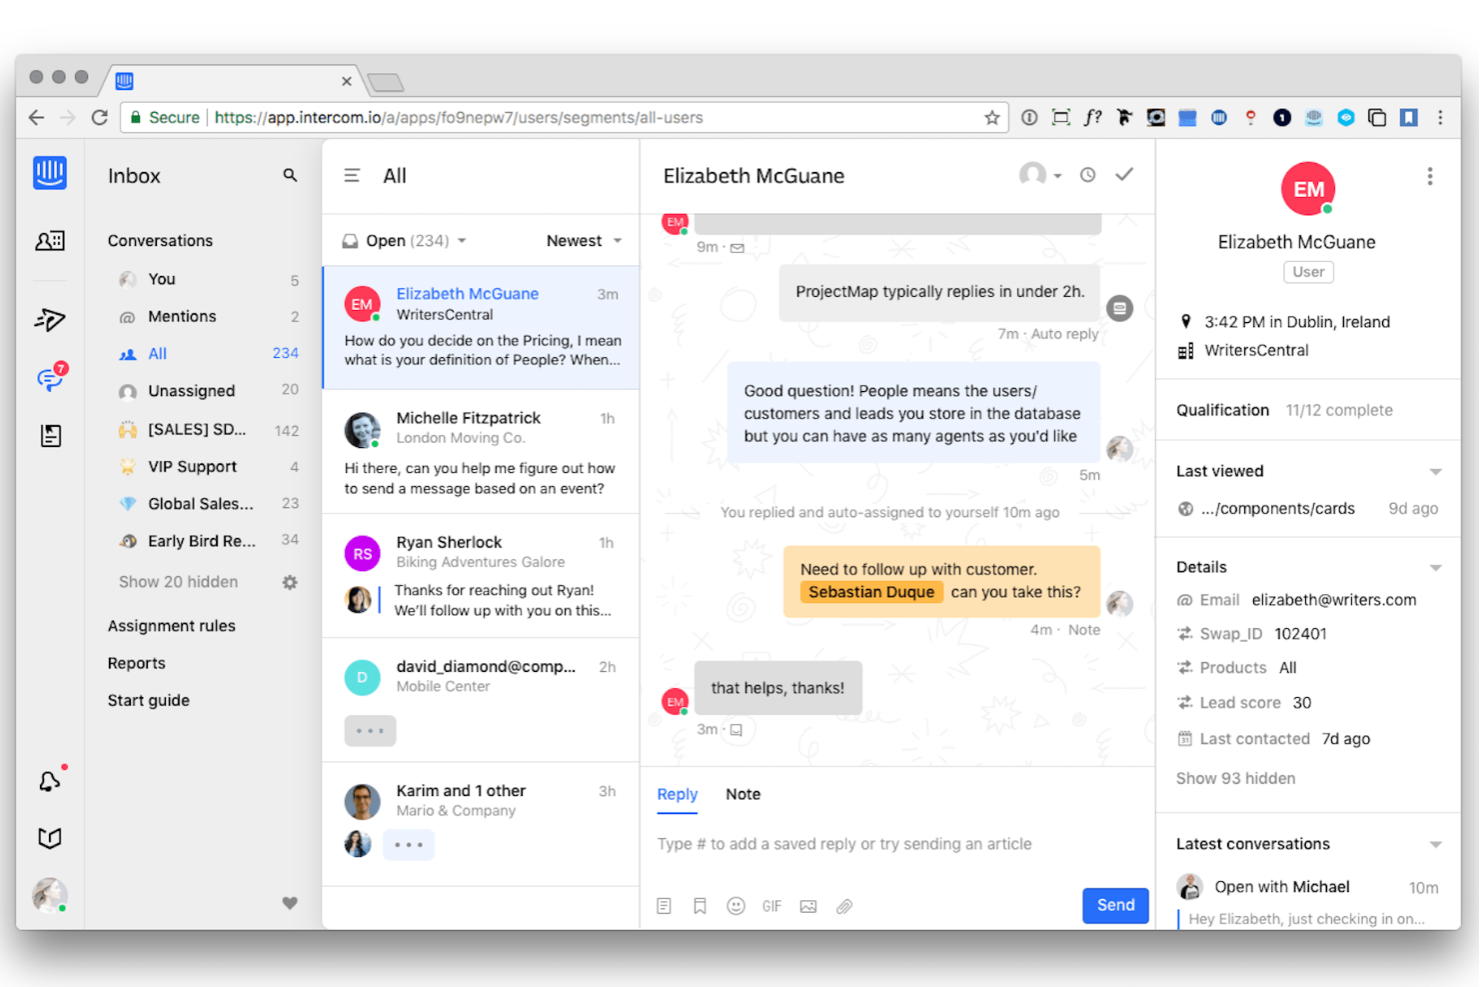Screen dimensions: 1480x987
Task: Open Assignment rules
Action: click(171, 625)
